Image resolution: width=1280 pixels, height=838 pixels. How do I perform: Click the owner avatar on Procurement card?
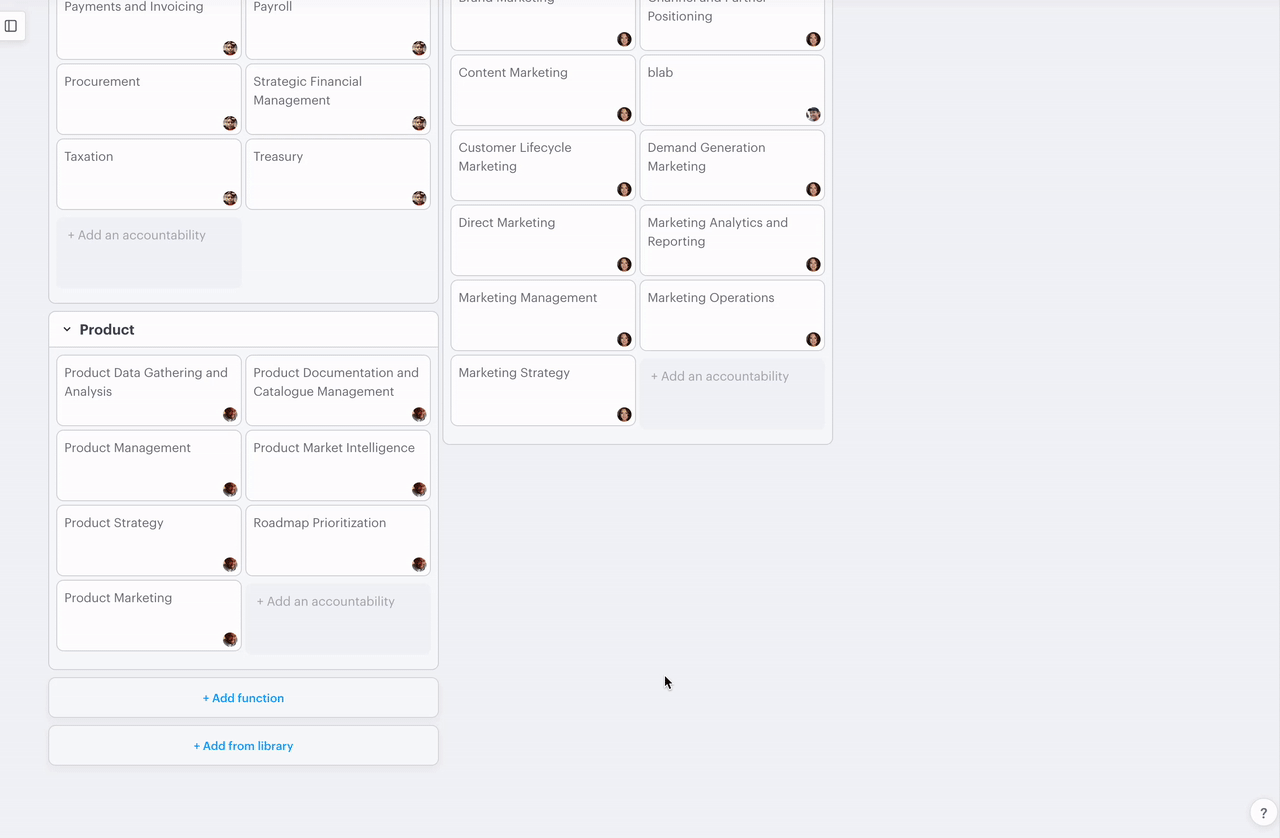230,124
